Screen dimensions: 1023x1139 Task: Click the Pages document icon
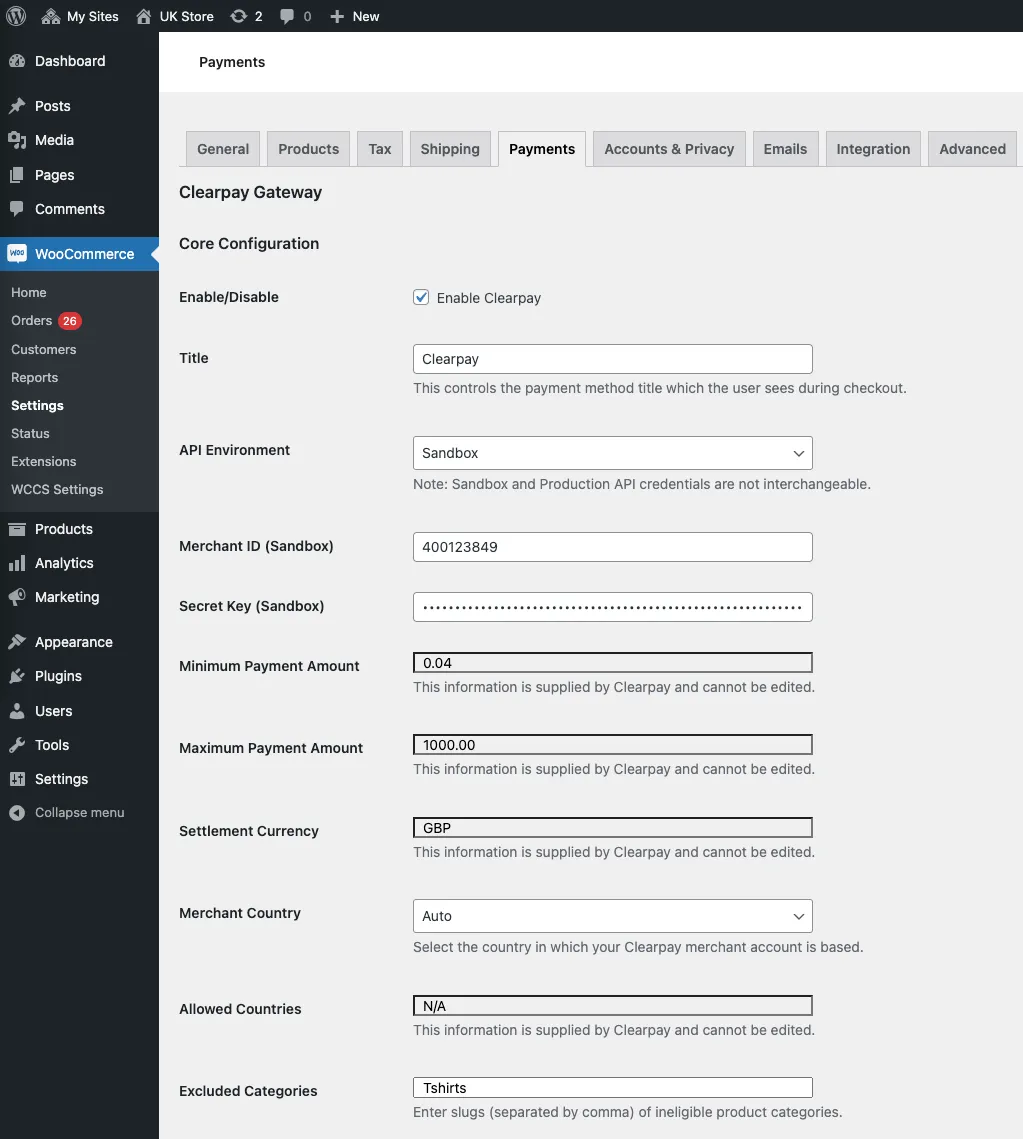coord(17,175)
